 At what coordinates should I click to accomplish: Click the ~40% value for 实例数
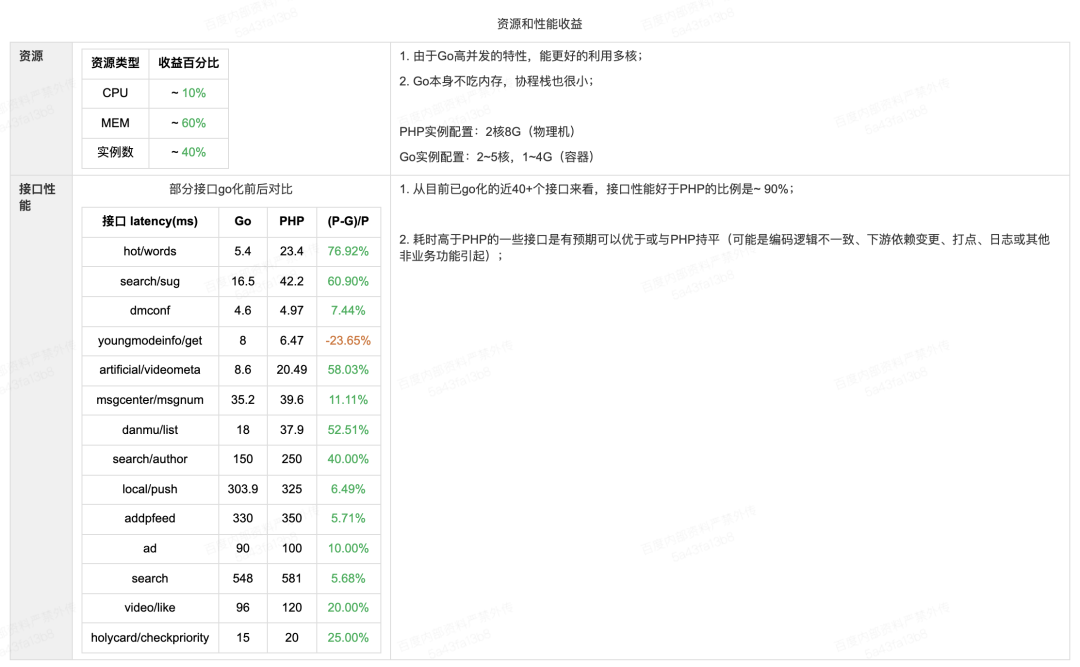pyautogui.click(x=189, y=153)
